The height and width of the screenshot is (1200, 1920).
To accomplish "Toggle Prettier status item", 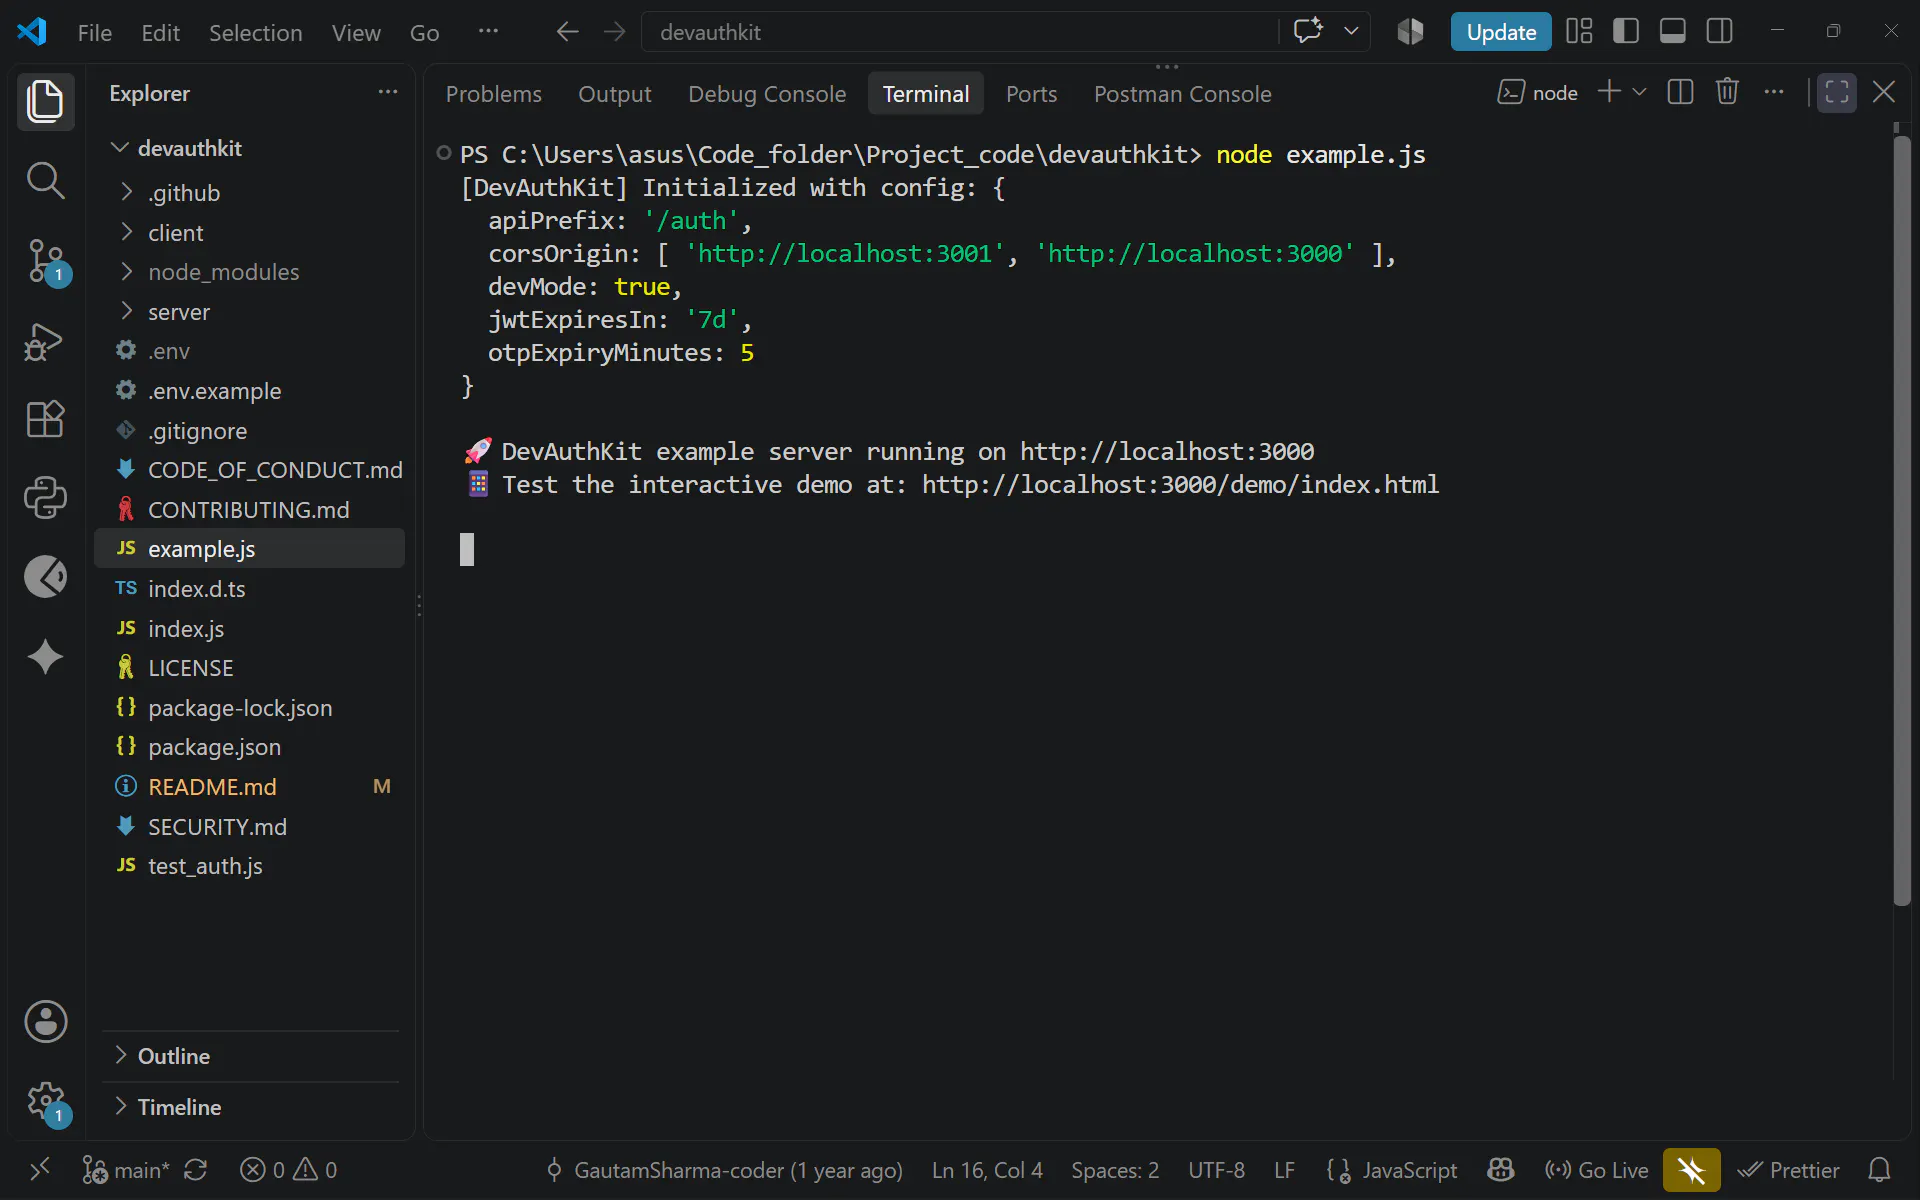I will pyautogui.click(x=1788, y=1170).
